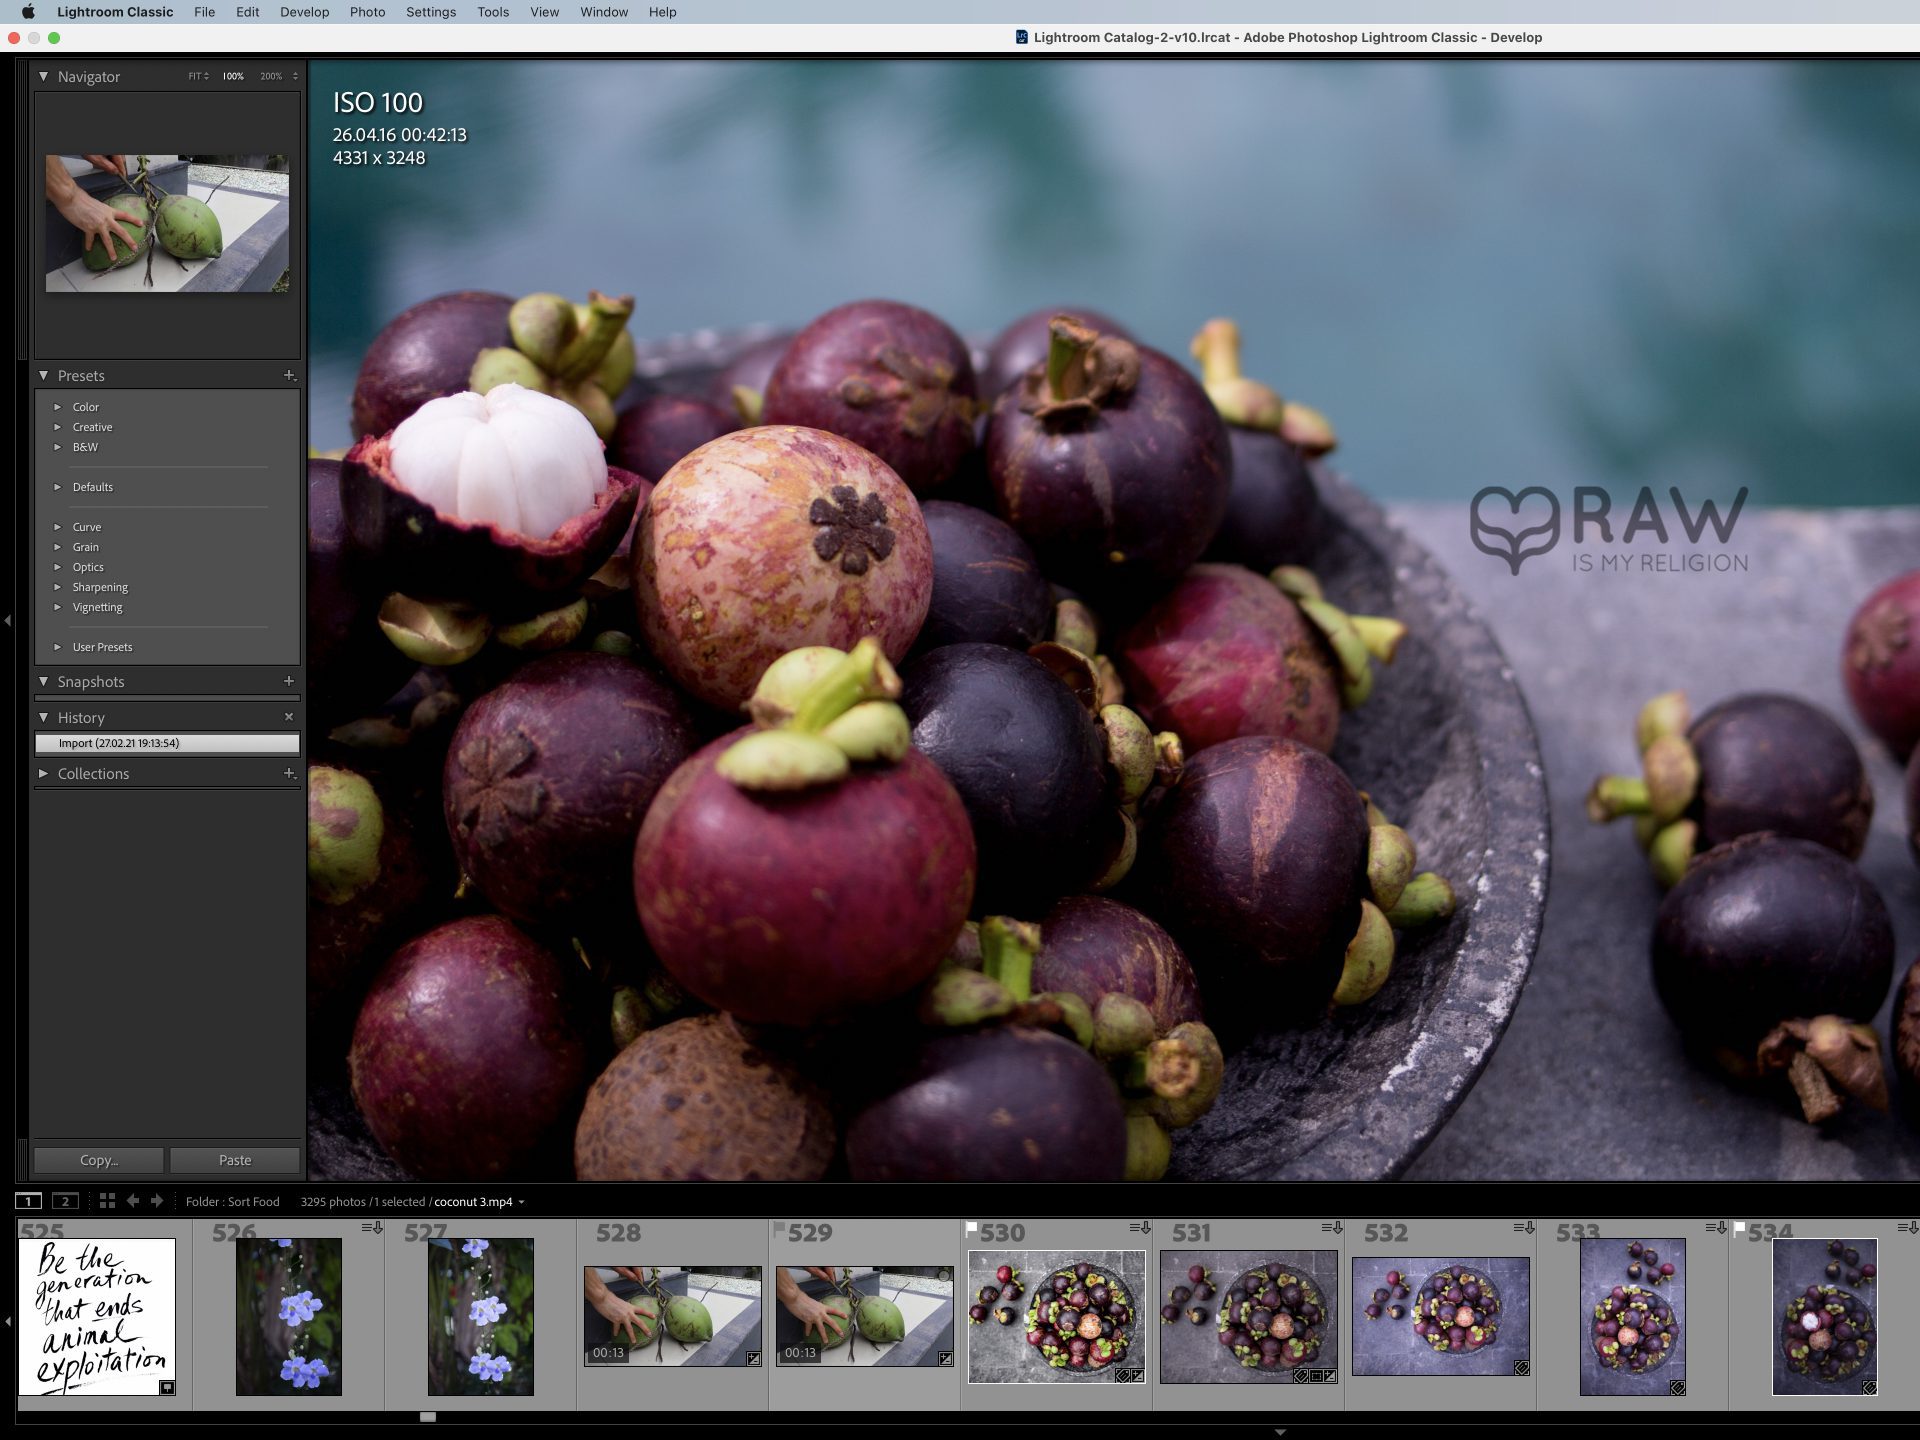Open the Settings menu in the menu bar
The image size is (1920, 1440).
pyautogui.click(x=430, y=12)
